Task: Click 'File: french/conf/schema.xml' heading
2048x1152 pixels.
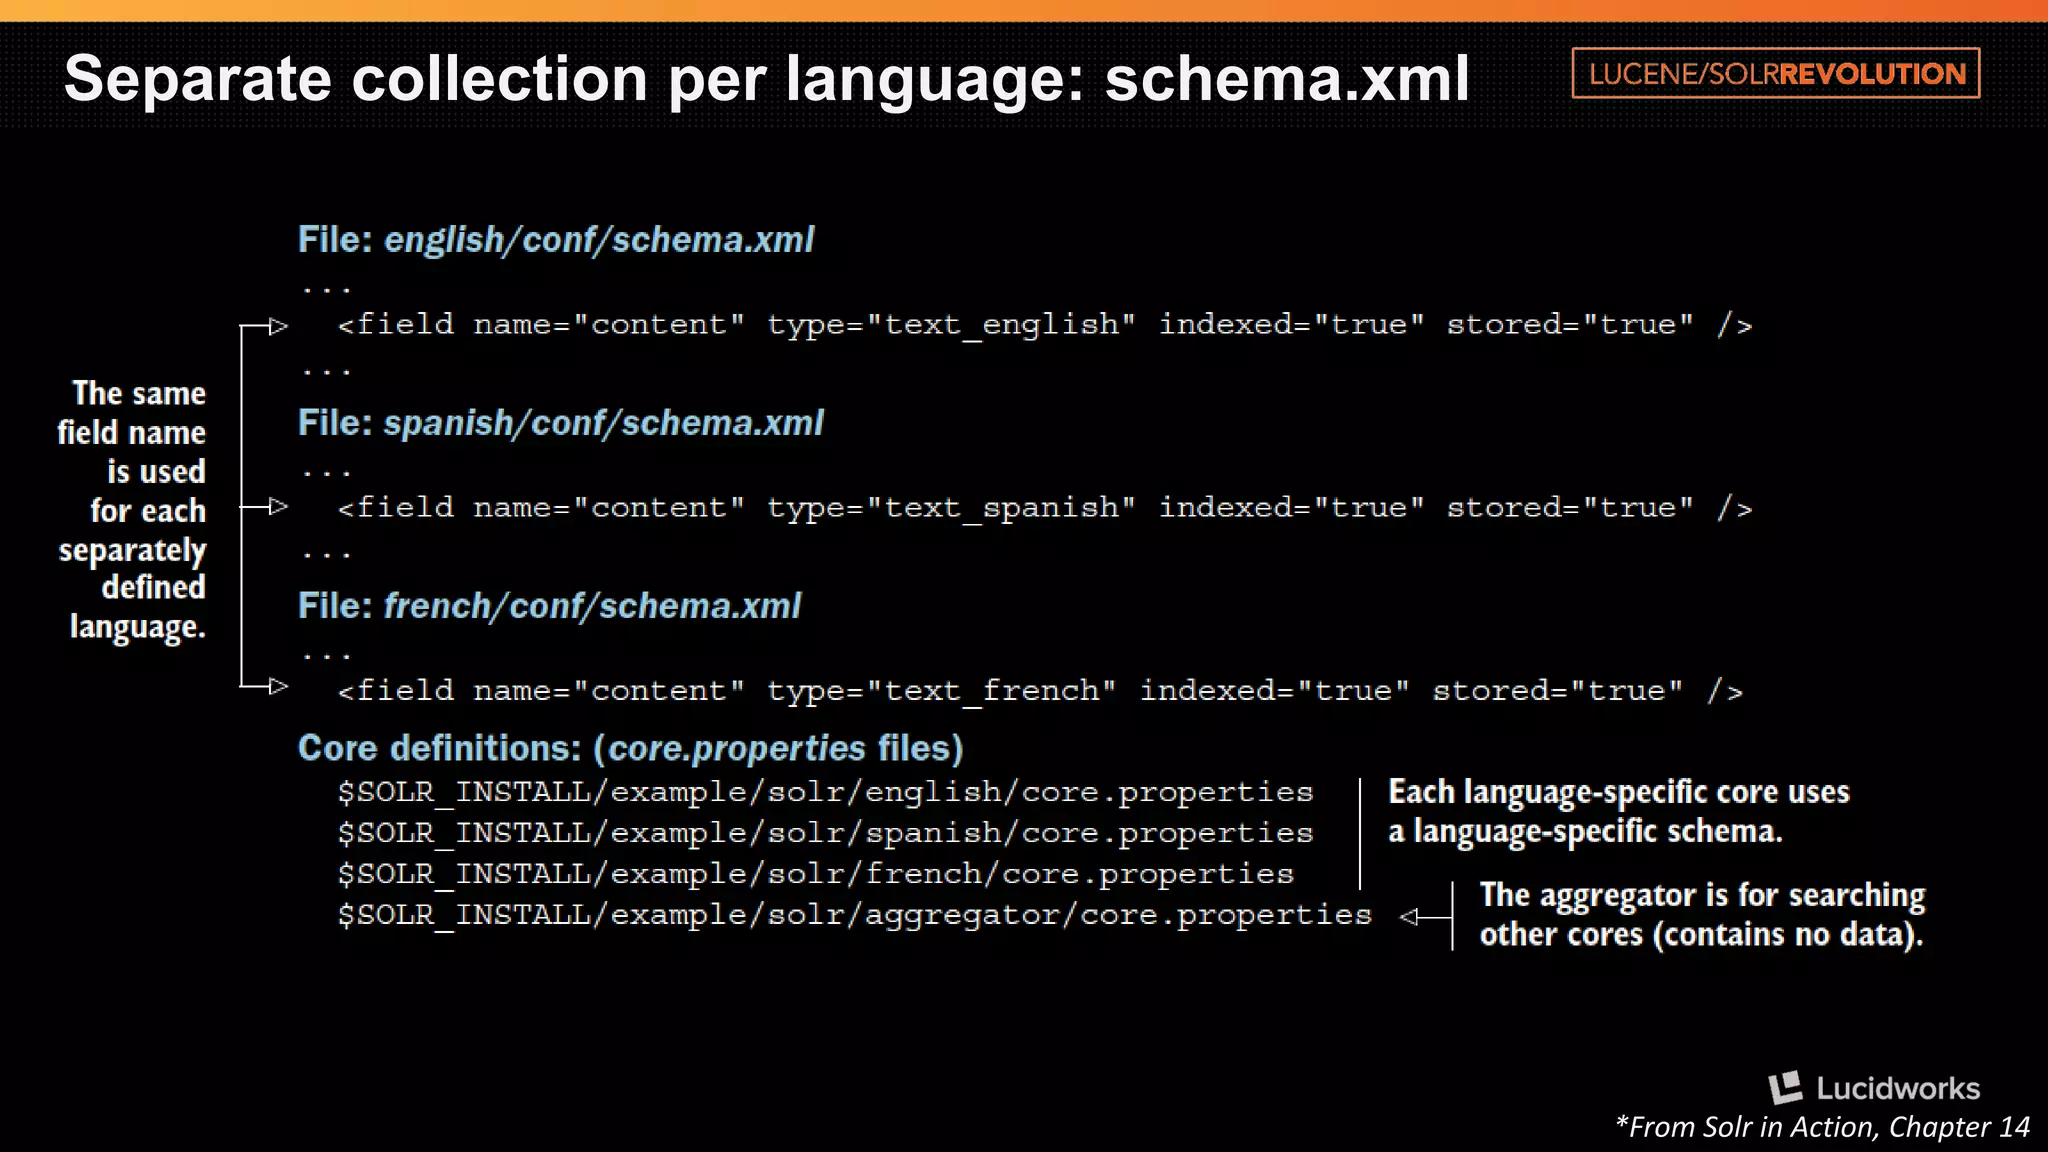Action: point(550,606)
